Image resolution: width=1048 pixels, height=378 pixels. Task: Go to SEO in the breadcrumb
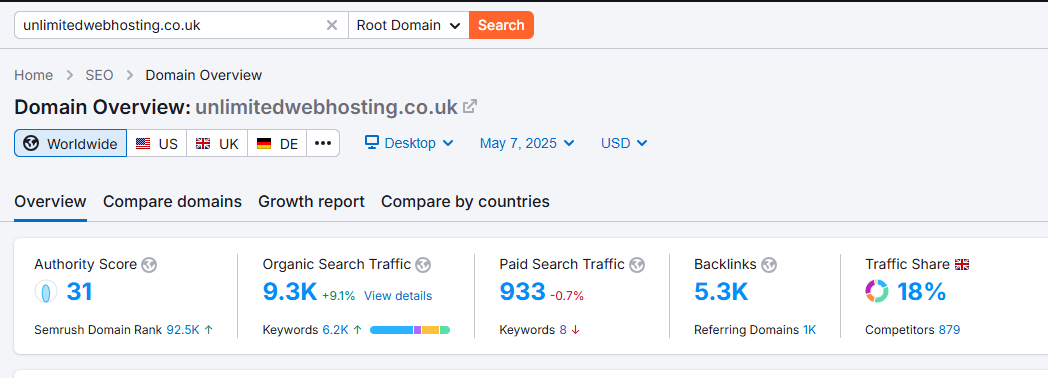(x=99, y=75)
